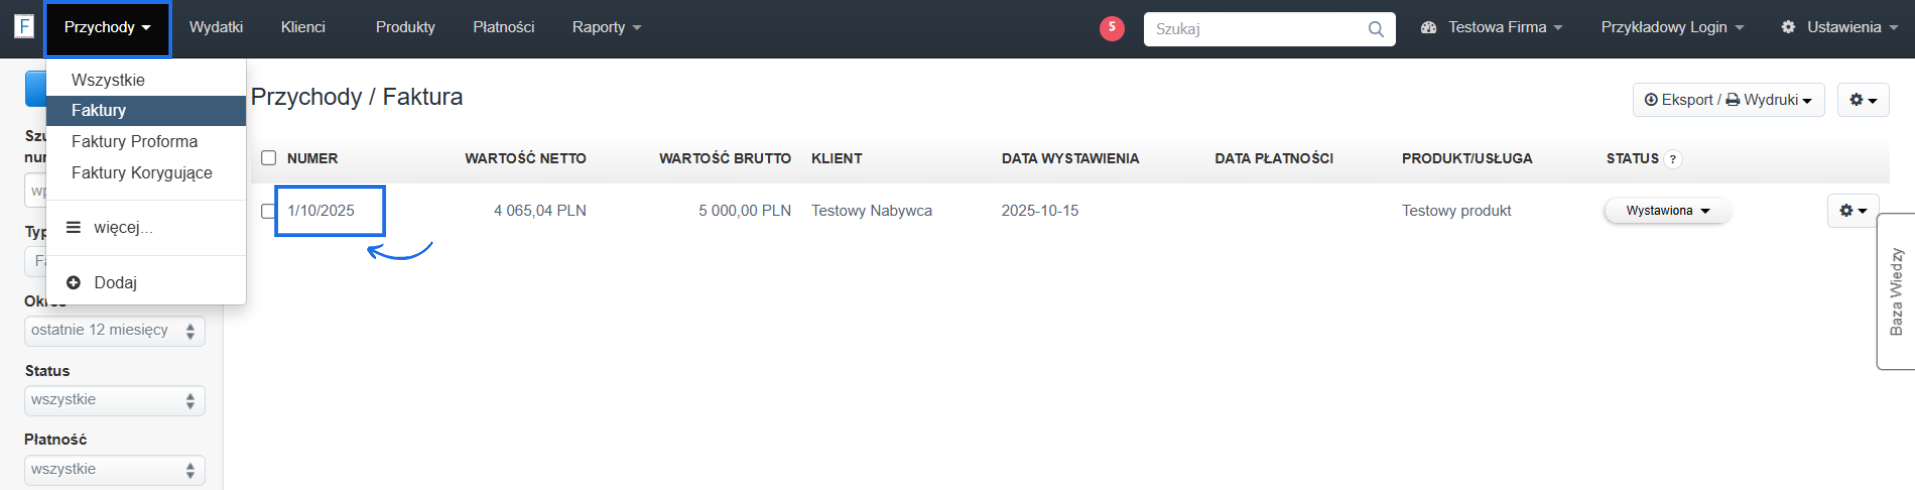Select Faktury Proforma from the menu
Screen dimensions: 1915x490
click(134, 142)
